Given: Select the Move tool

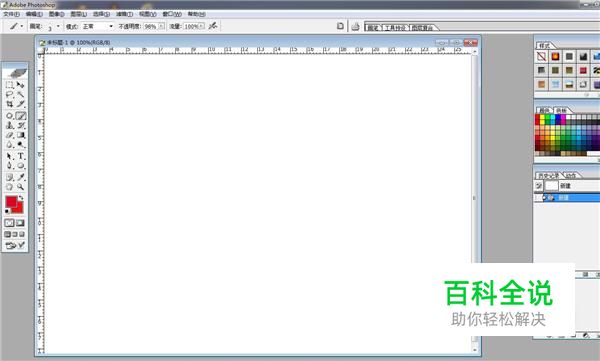Looking at the screenshot, I should pyautogui.click(x=21, y=85).
